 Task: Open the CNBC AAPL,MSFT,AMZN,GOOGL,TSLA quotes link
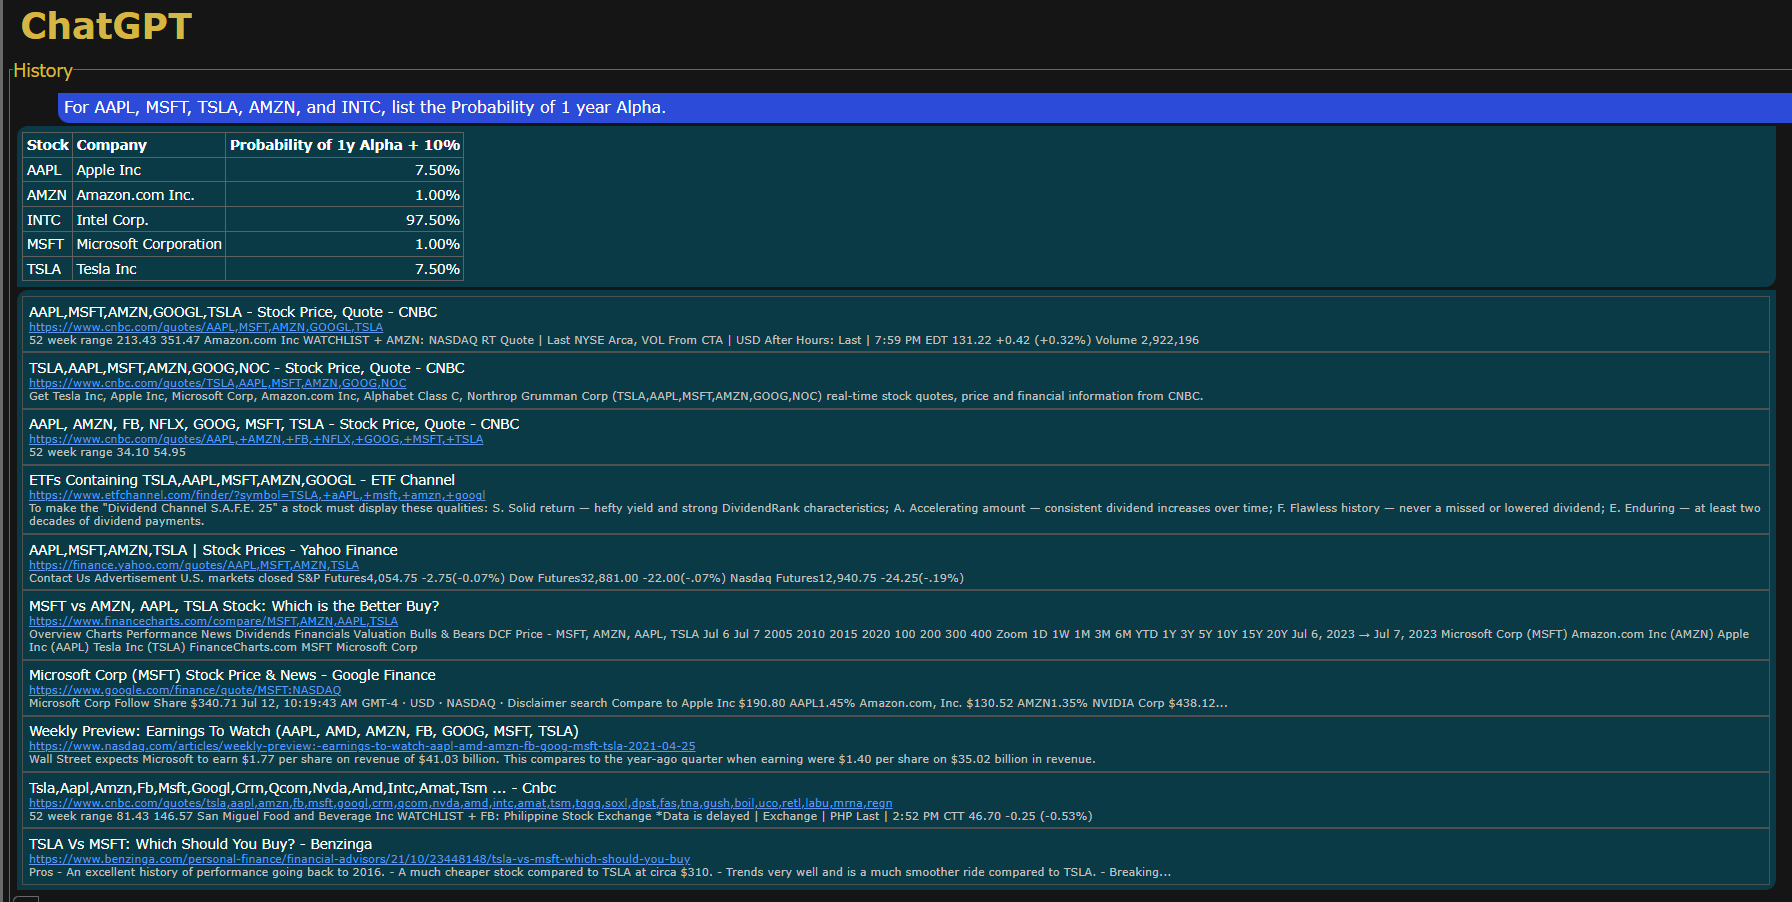(x=205, y=327)
